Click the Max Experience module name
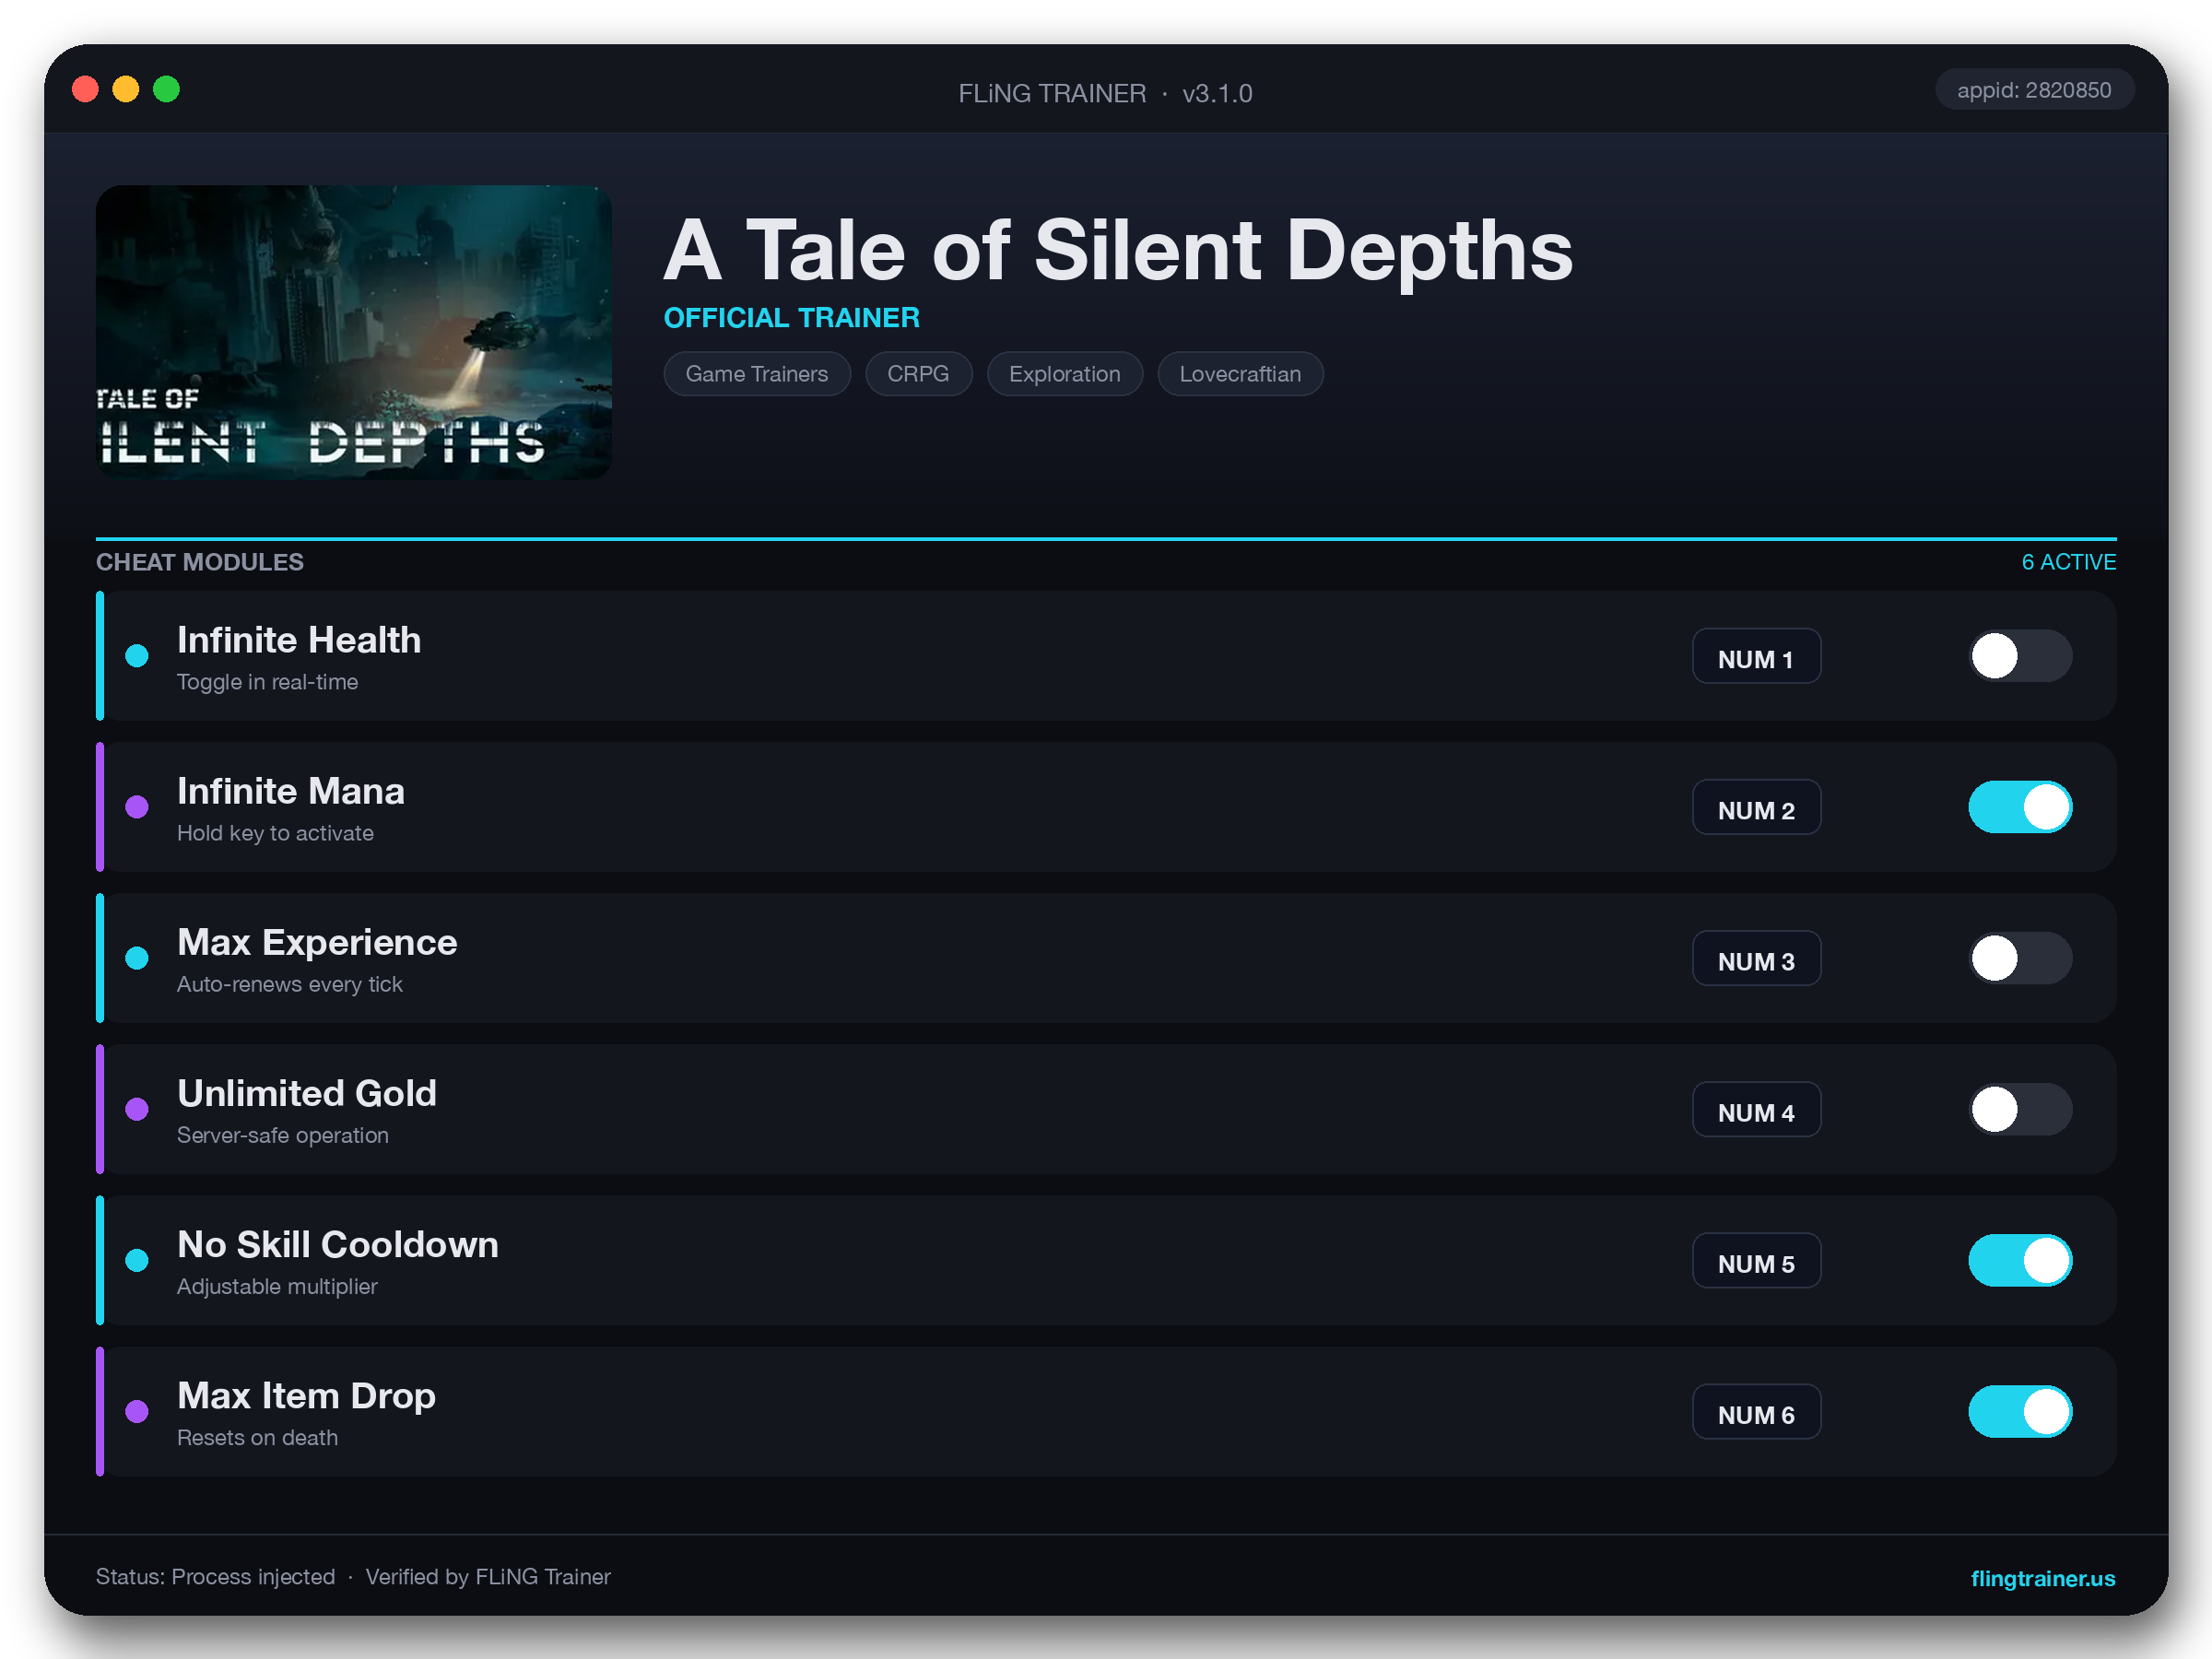The height and width of the screenshot is (1659, 2212). point(317,942)
